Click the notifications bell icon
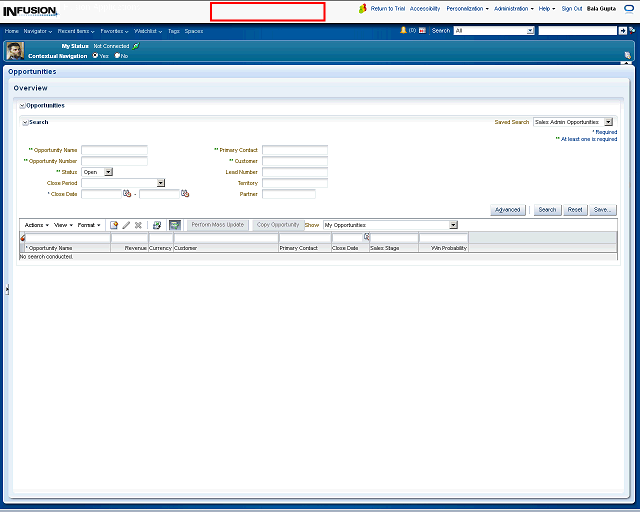Image resolution: width=640 pixels, height=512 pixels. 404,31
